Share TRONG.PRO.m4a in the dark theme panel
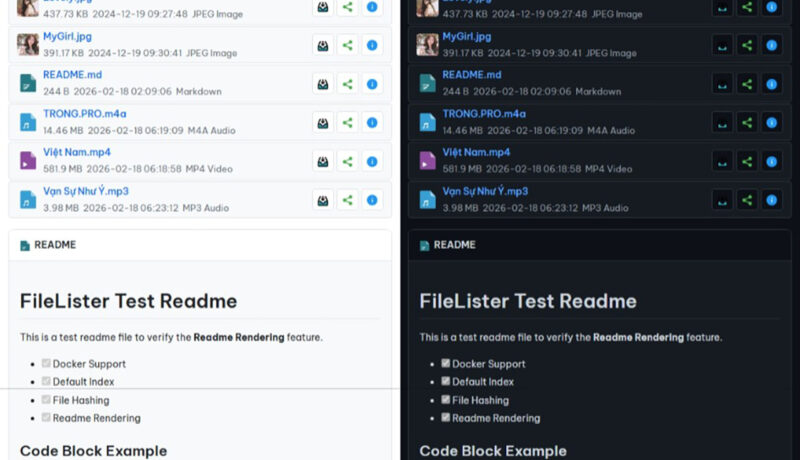The image size is (800, 460). coord(747,123)
